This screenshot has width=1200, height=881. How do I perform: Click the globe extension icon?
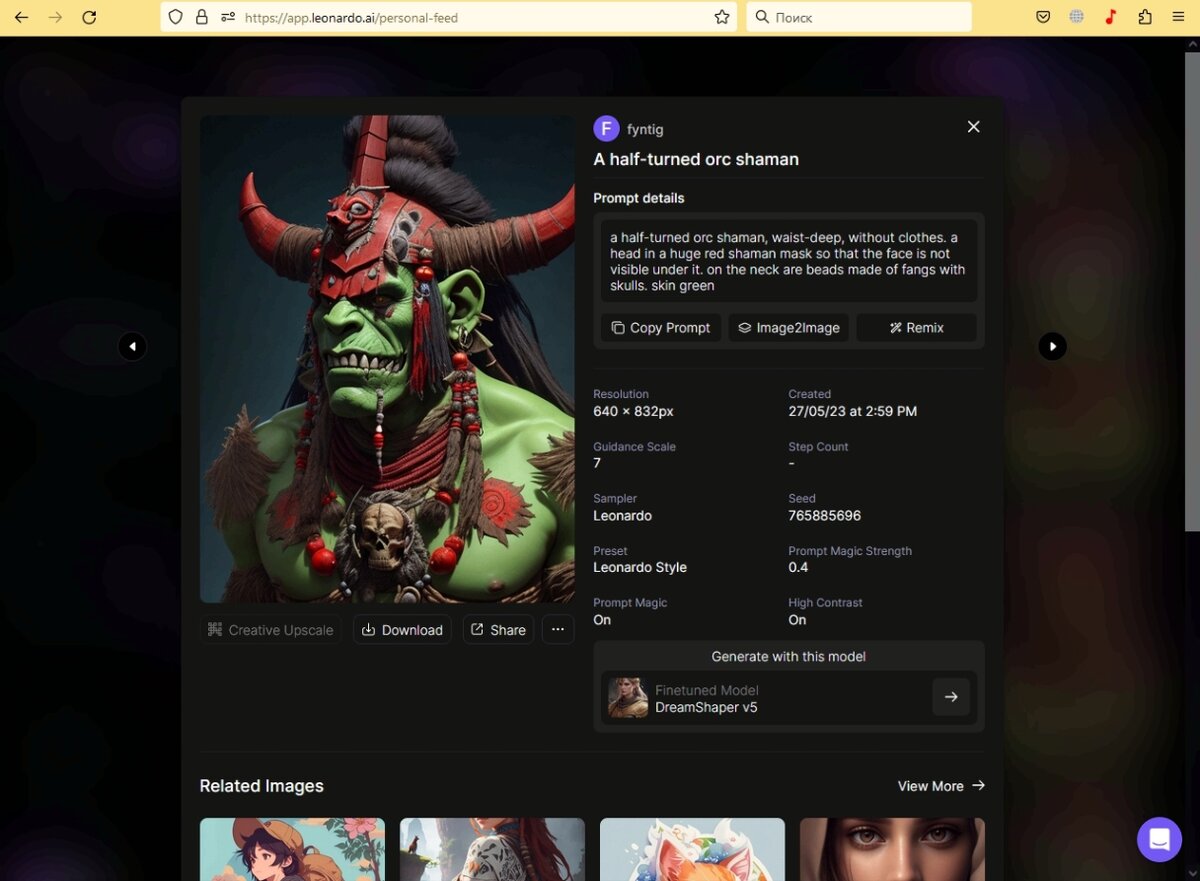coord(1077,17)
